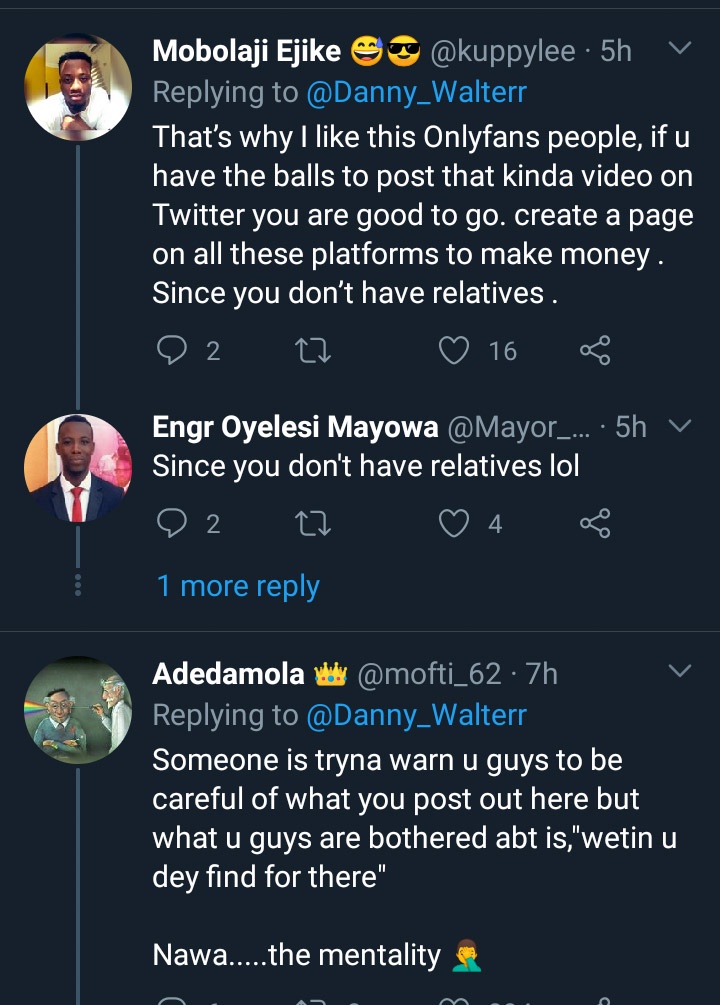Retweet Mobolaji Ejike's tweet
Viewport: 720px width, 1005px height.
click(315, 350)
